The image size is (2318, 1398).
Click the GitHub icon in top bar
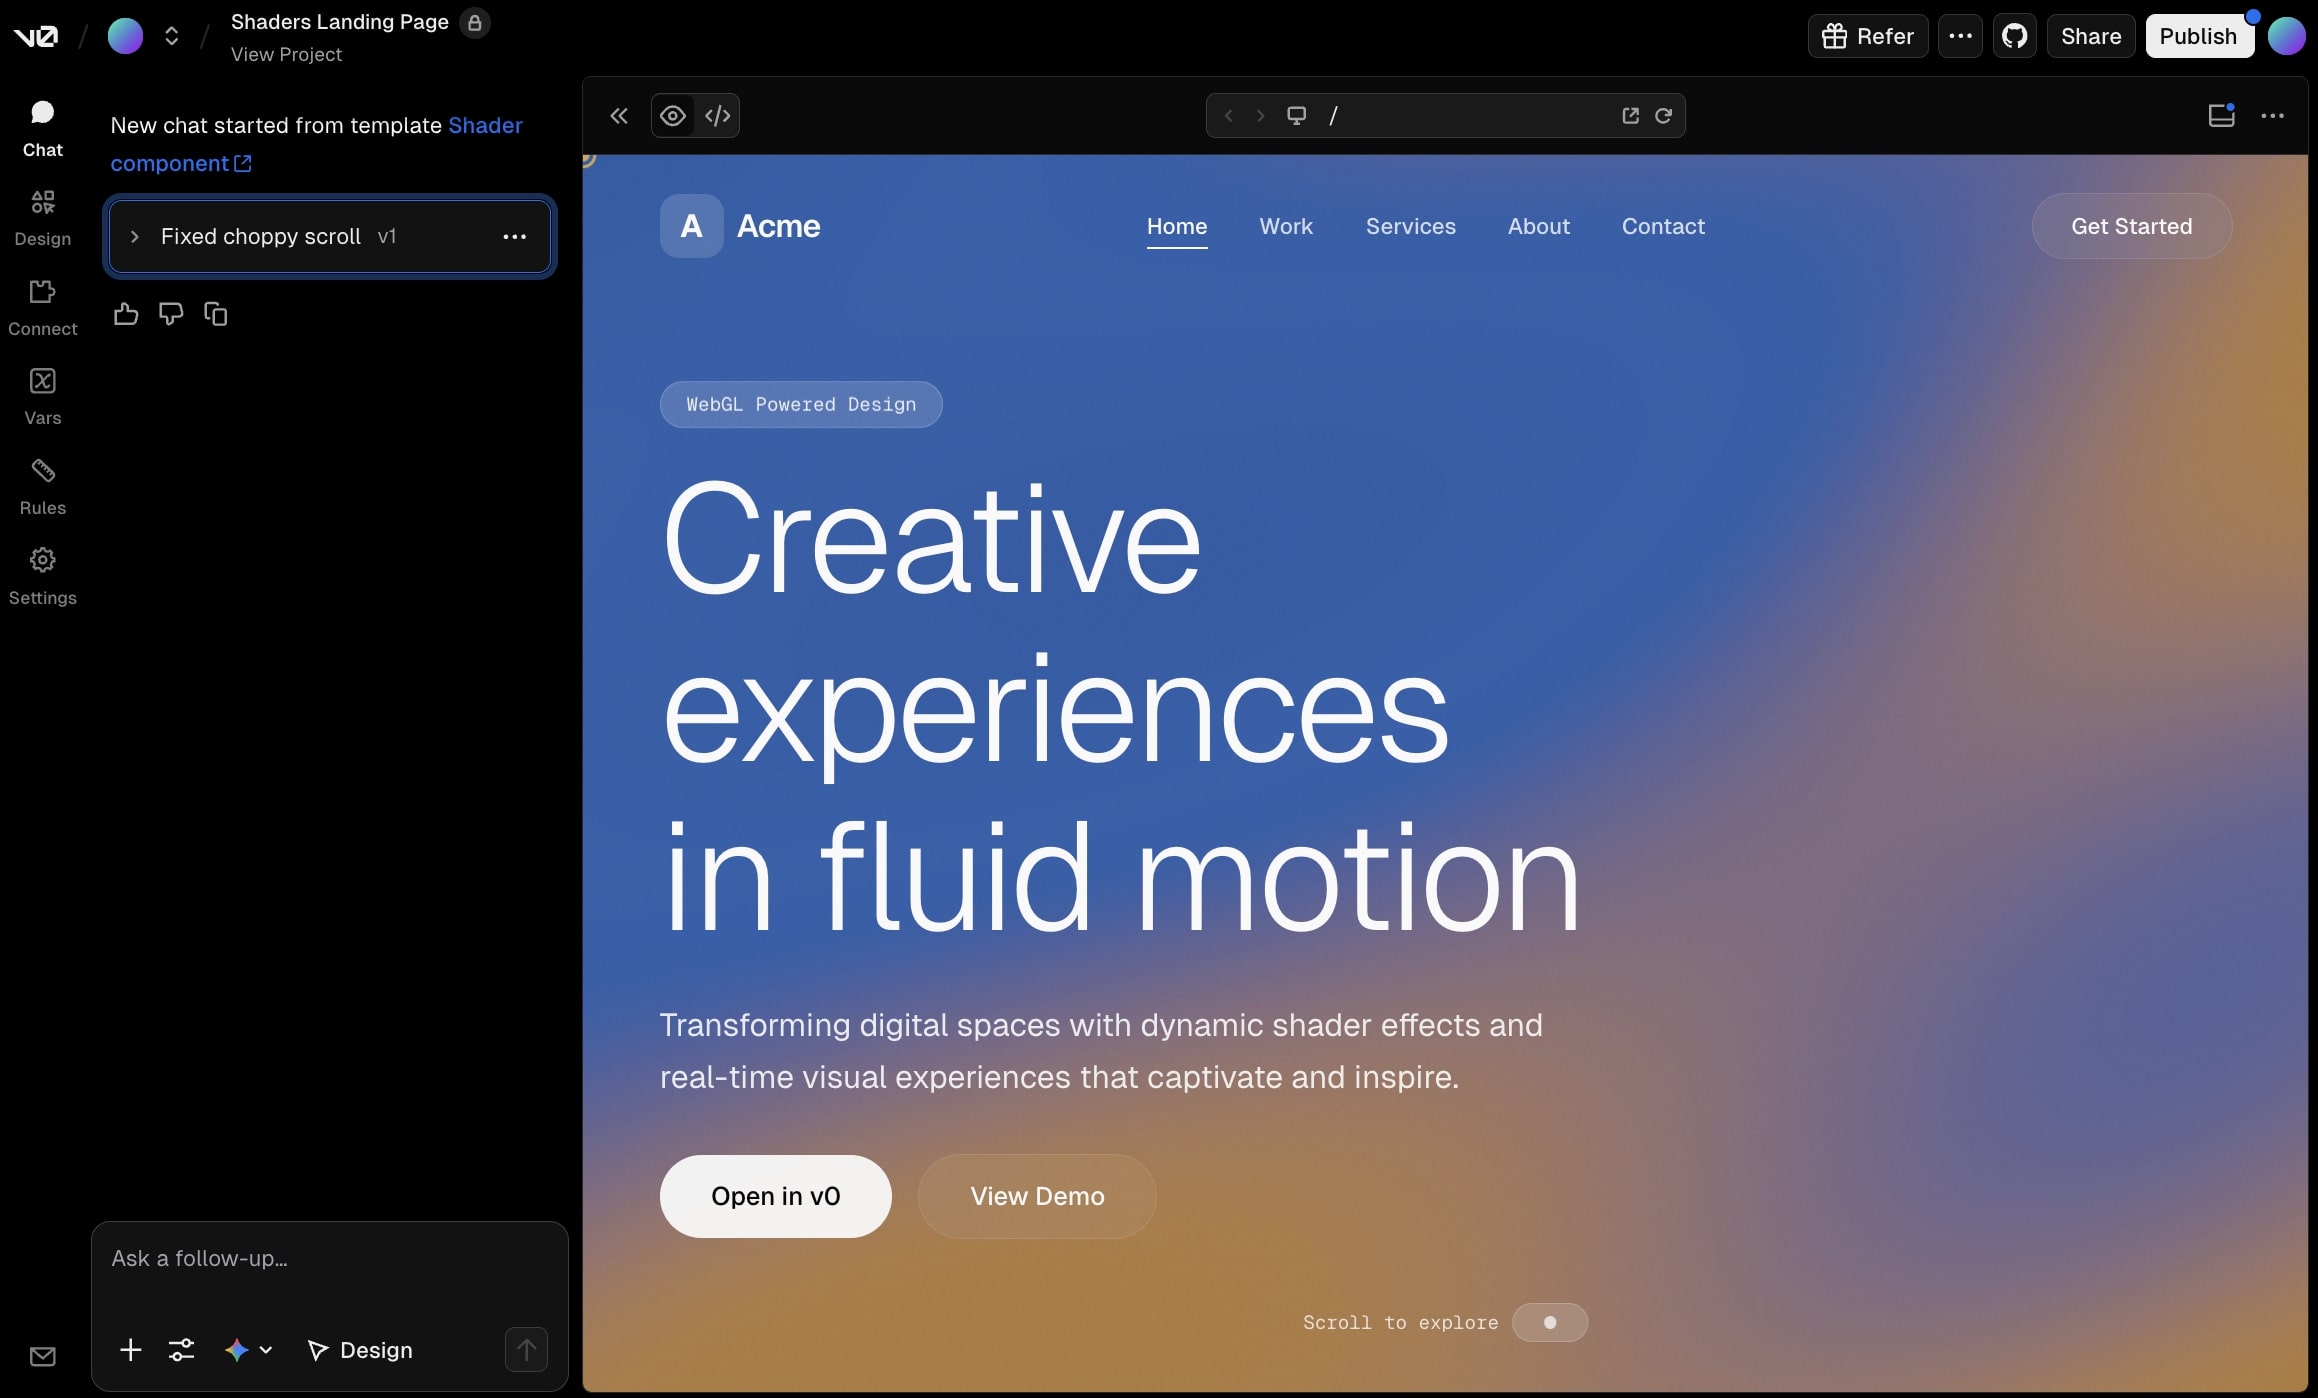(x=2014, y=36)
